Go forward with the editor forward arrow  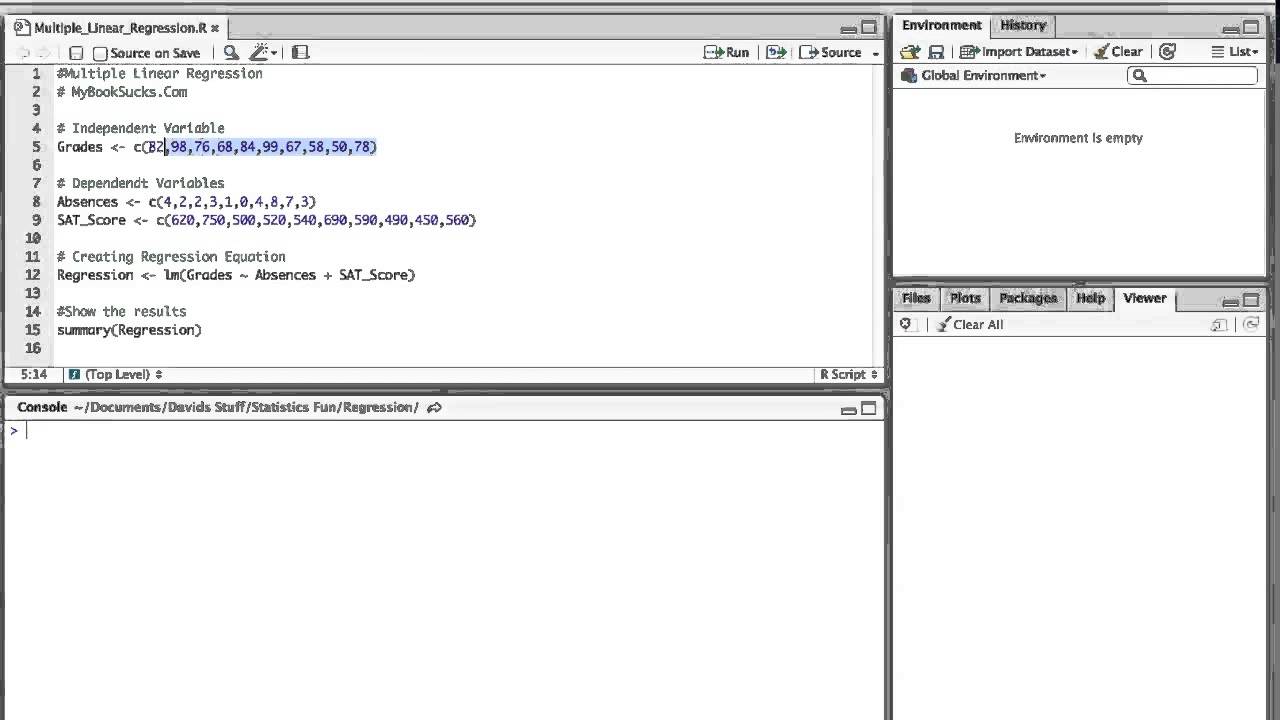tap(43, 53)
